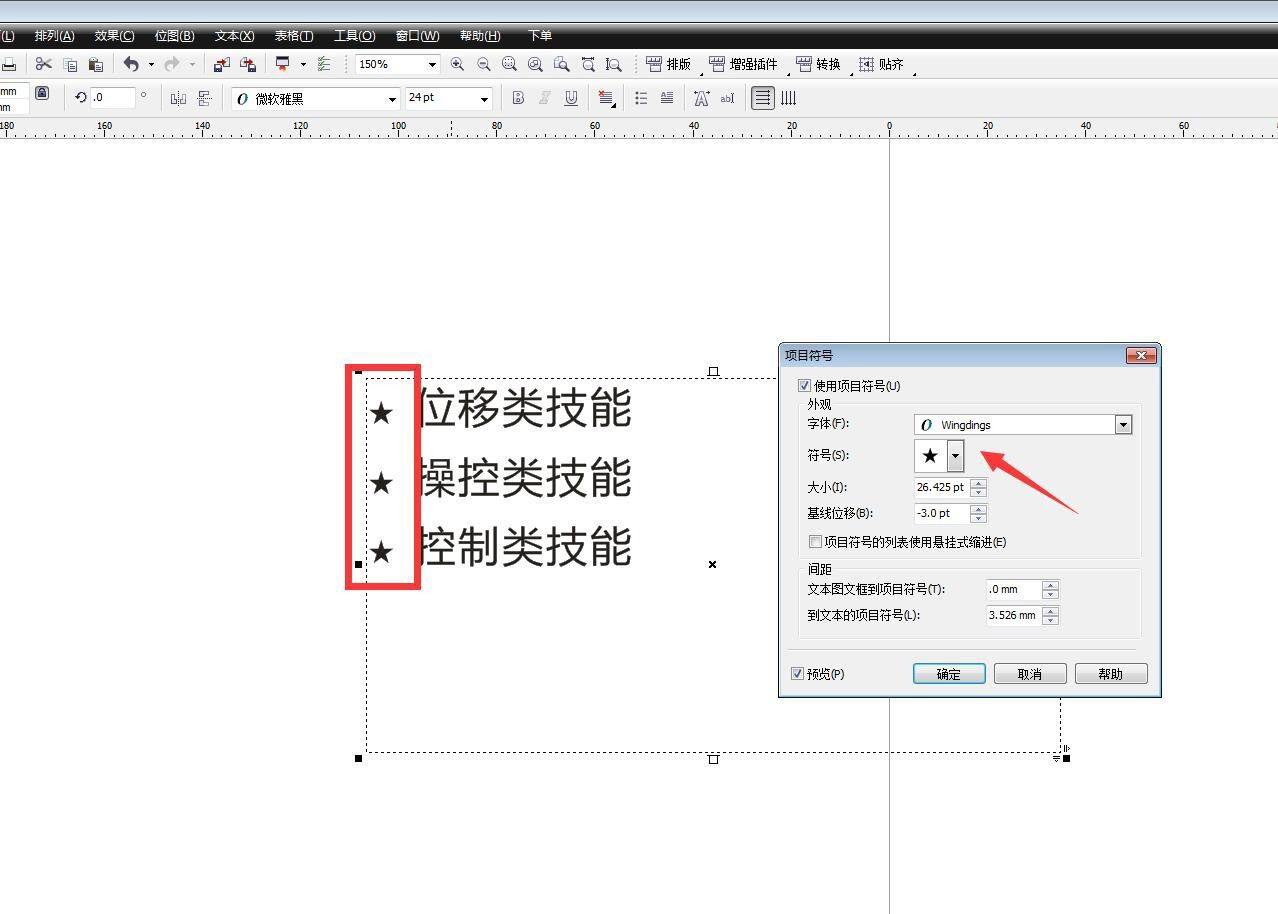Screen dimensions: 1278x914
Task: Click the Zoom to selected icon
Action: 510,64
